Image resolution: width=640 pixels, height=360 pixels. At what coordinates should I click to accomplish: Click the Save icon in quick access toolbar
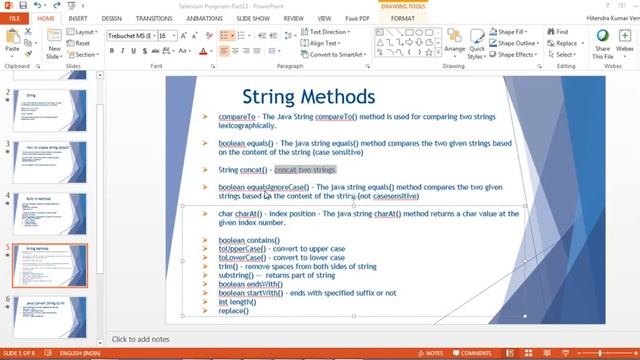click(x=23, y=6)
